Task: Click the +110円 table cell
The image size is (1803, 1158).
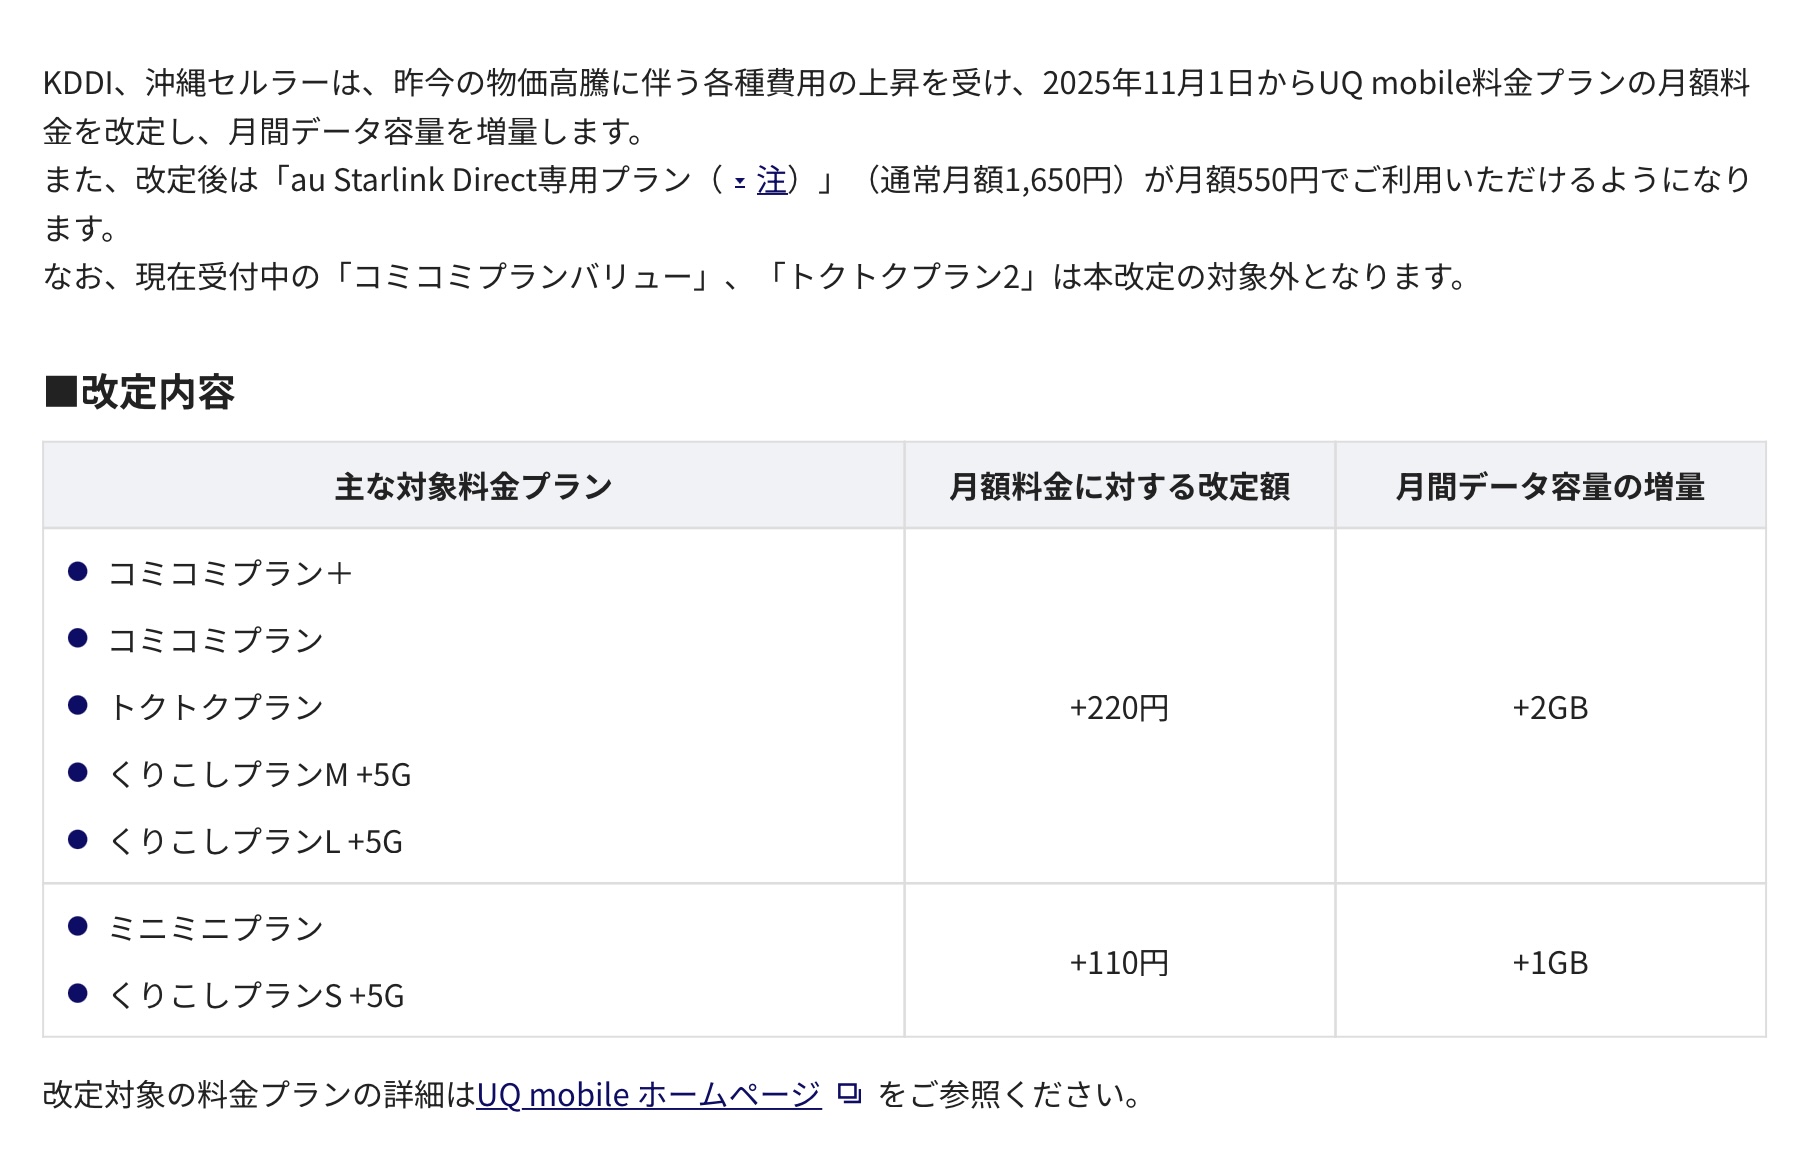Action: coord(1119,962)
